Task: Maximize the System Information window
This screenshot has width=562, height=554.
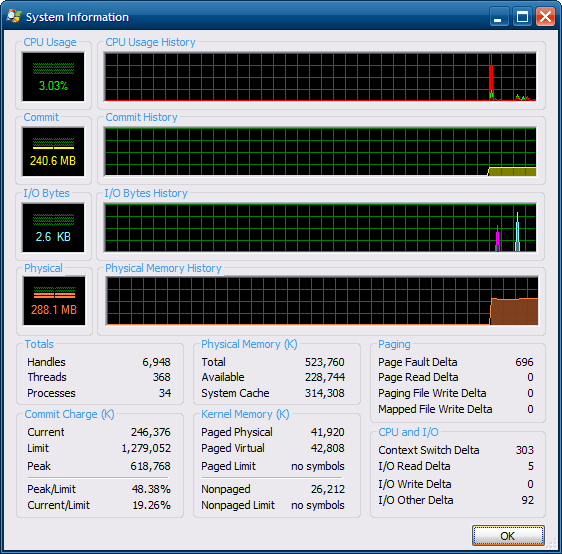Action: tap(522, 17)
